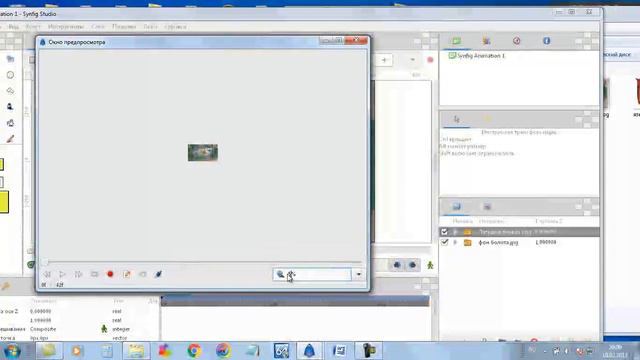The width and height of the screenshot is (640, 360).
Task: Click the Synfig Studio icon in the taskbar
Action: tap(309, 351)
